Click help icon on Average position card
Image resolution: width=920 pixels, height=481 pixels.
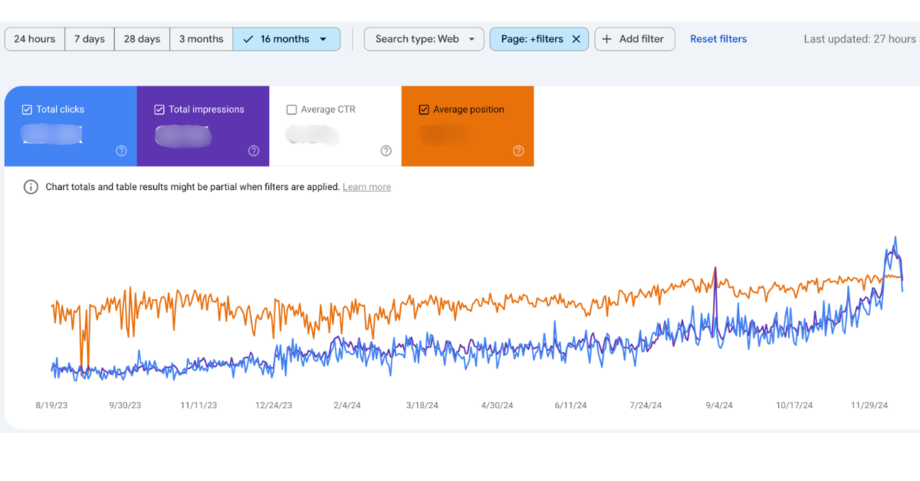518,151
